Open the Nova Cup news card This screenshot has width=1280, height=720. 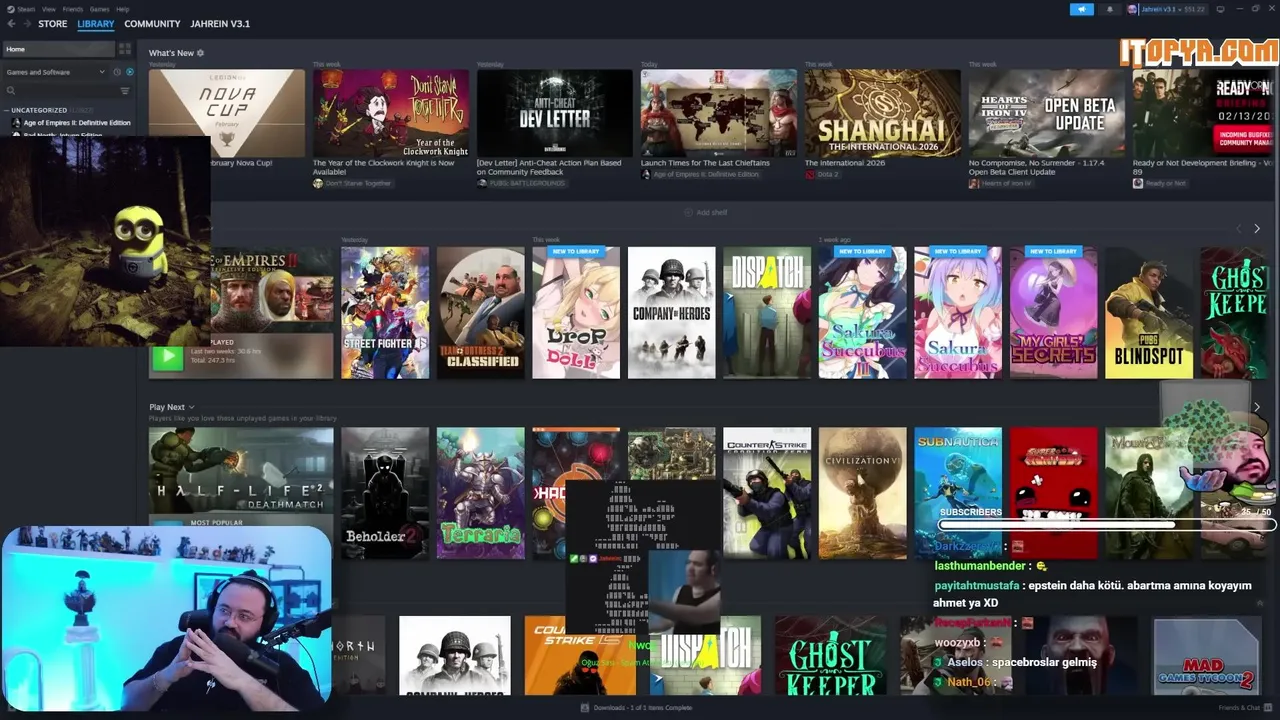click(x=227, y=113)
